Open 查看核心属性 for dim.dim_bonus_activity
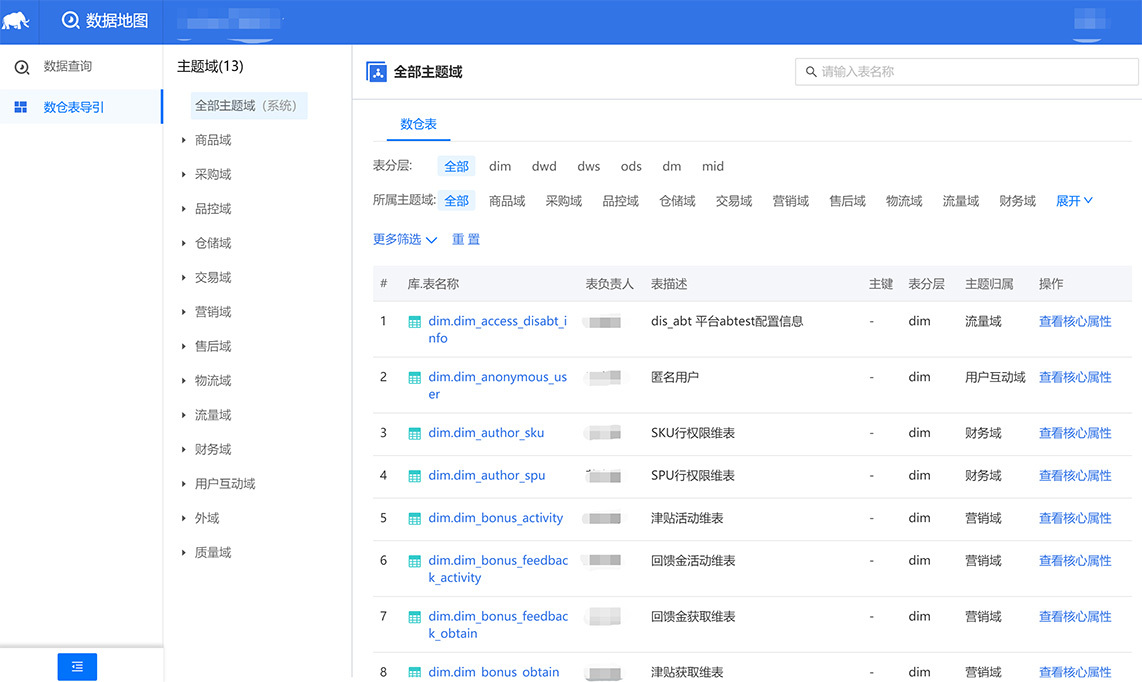This screenshot has height=682, width=1142. click(x=1075, y=519)
